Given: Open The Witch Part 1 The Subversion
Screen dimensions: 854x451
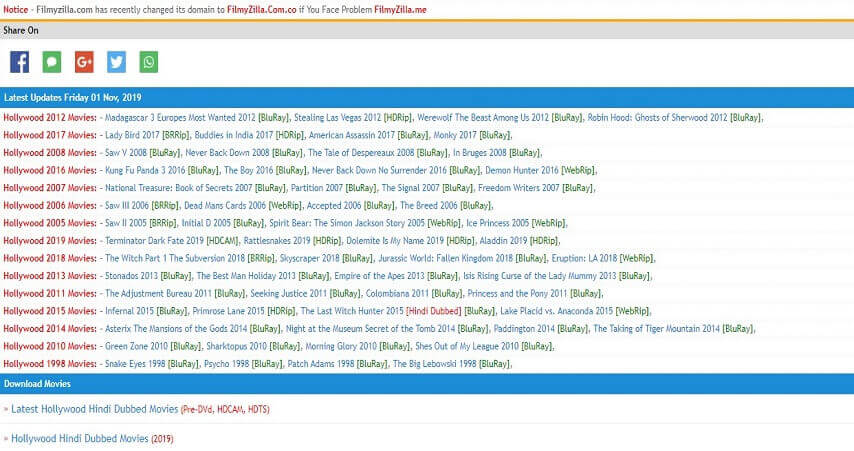Looking at the screenshot, I should tap(190, 258).
